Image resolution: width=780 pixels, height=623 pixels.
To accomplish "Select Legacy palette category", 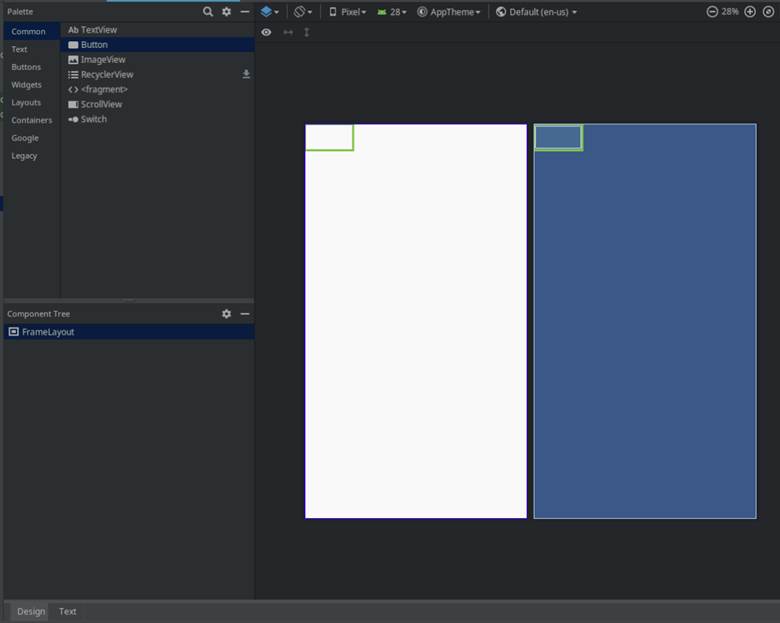I will (32, 156).
